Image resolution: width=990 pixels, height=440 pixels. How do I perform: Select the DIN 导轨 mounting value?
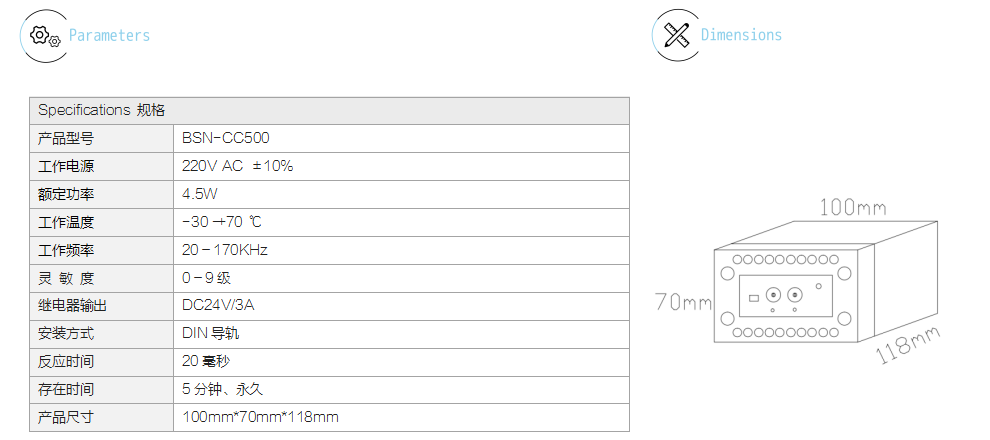point(211,333)
